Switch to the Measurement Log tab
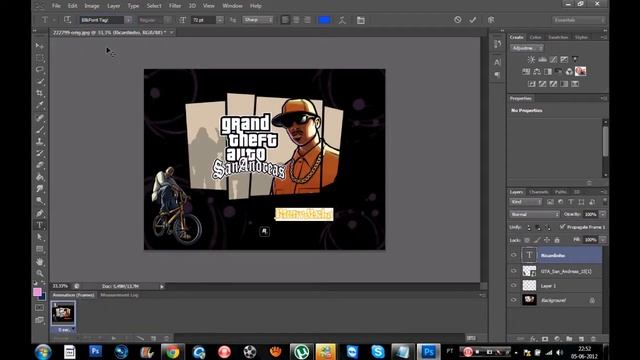This screenshot has height=360, width=640. pos(120,295)
